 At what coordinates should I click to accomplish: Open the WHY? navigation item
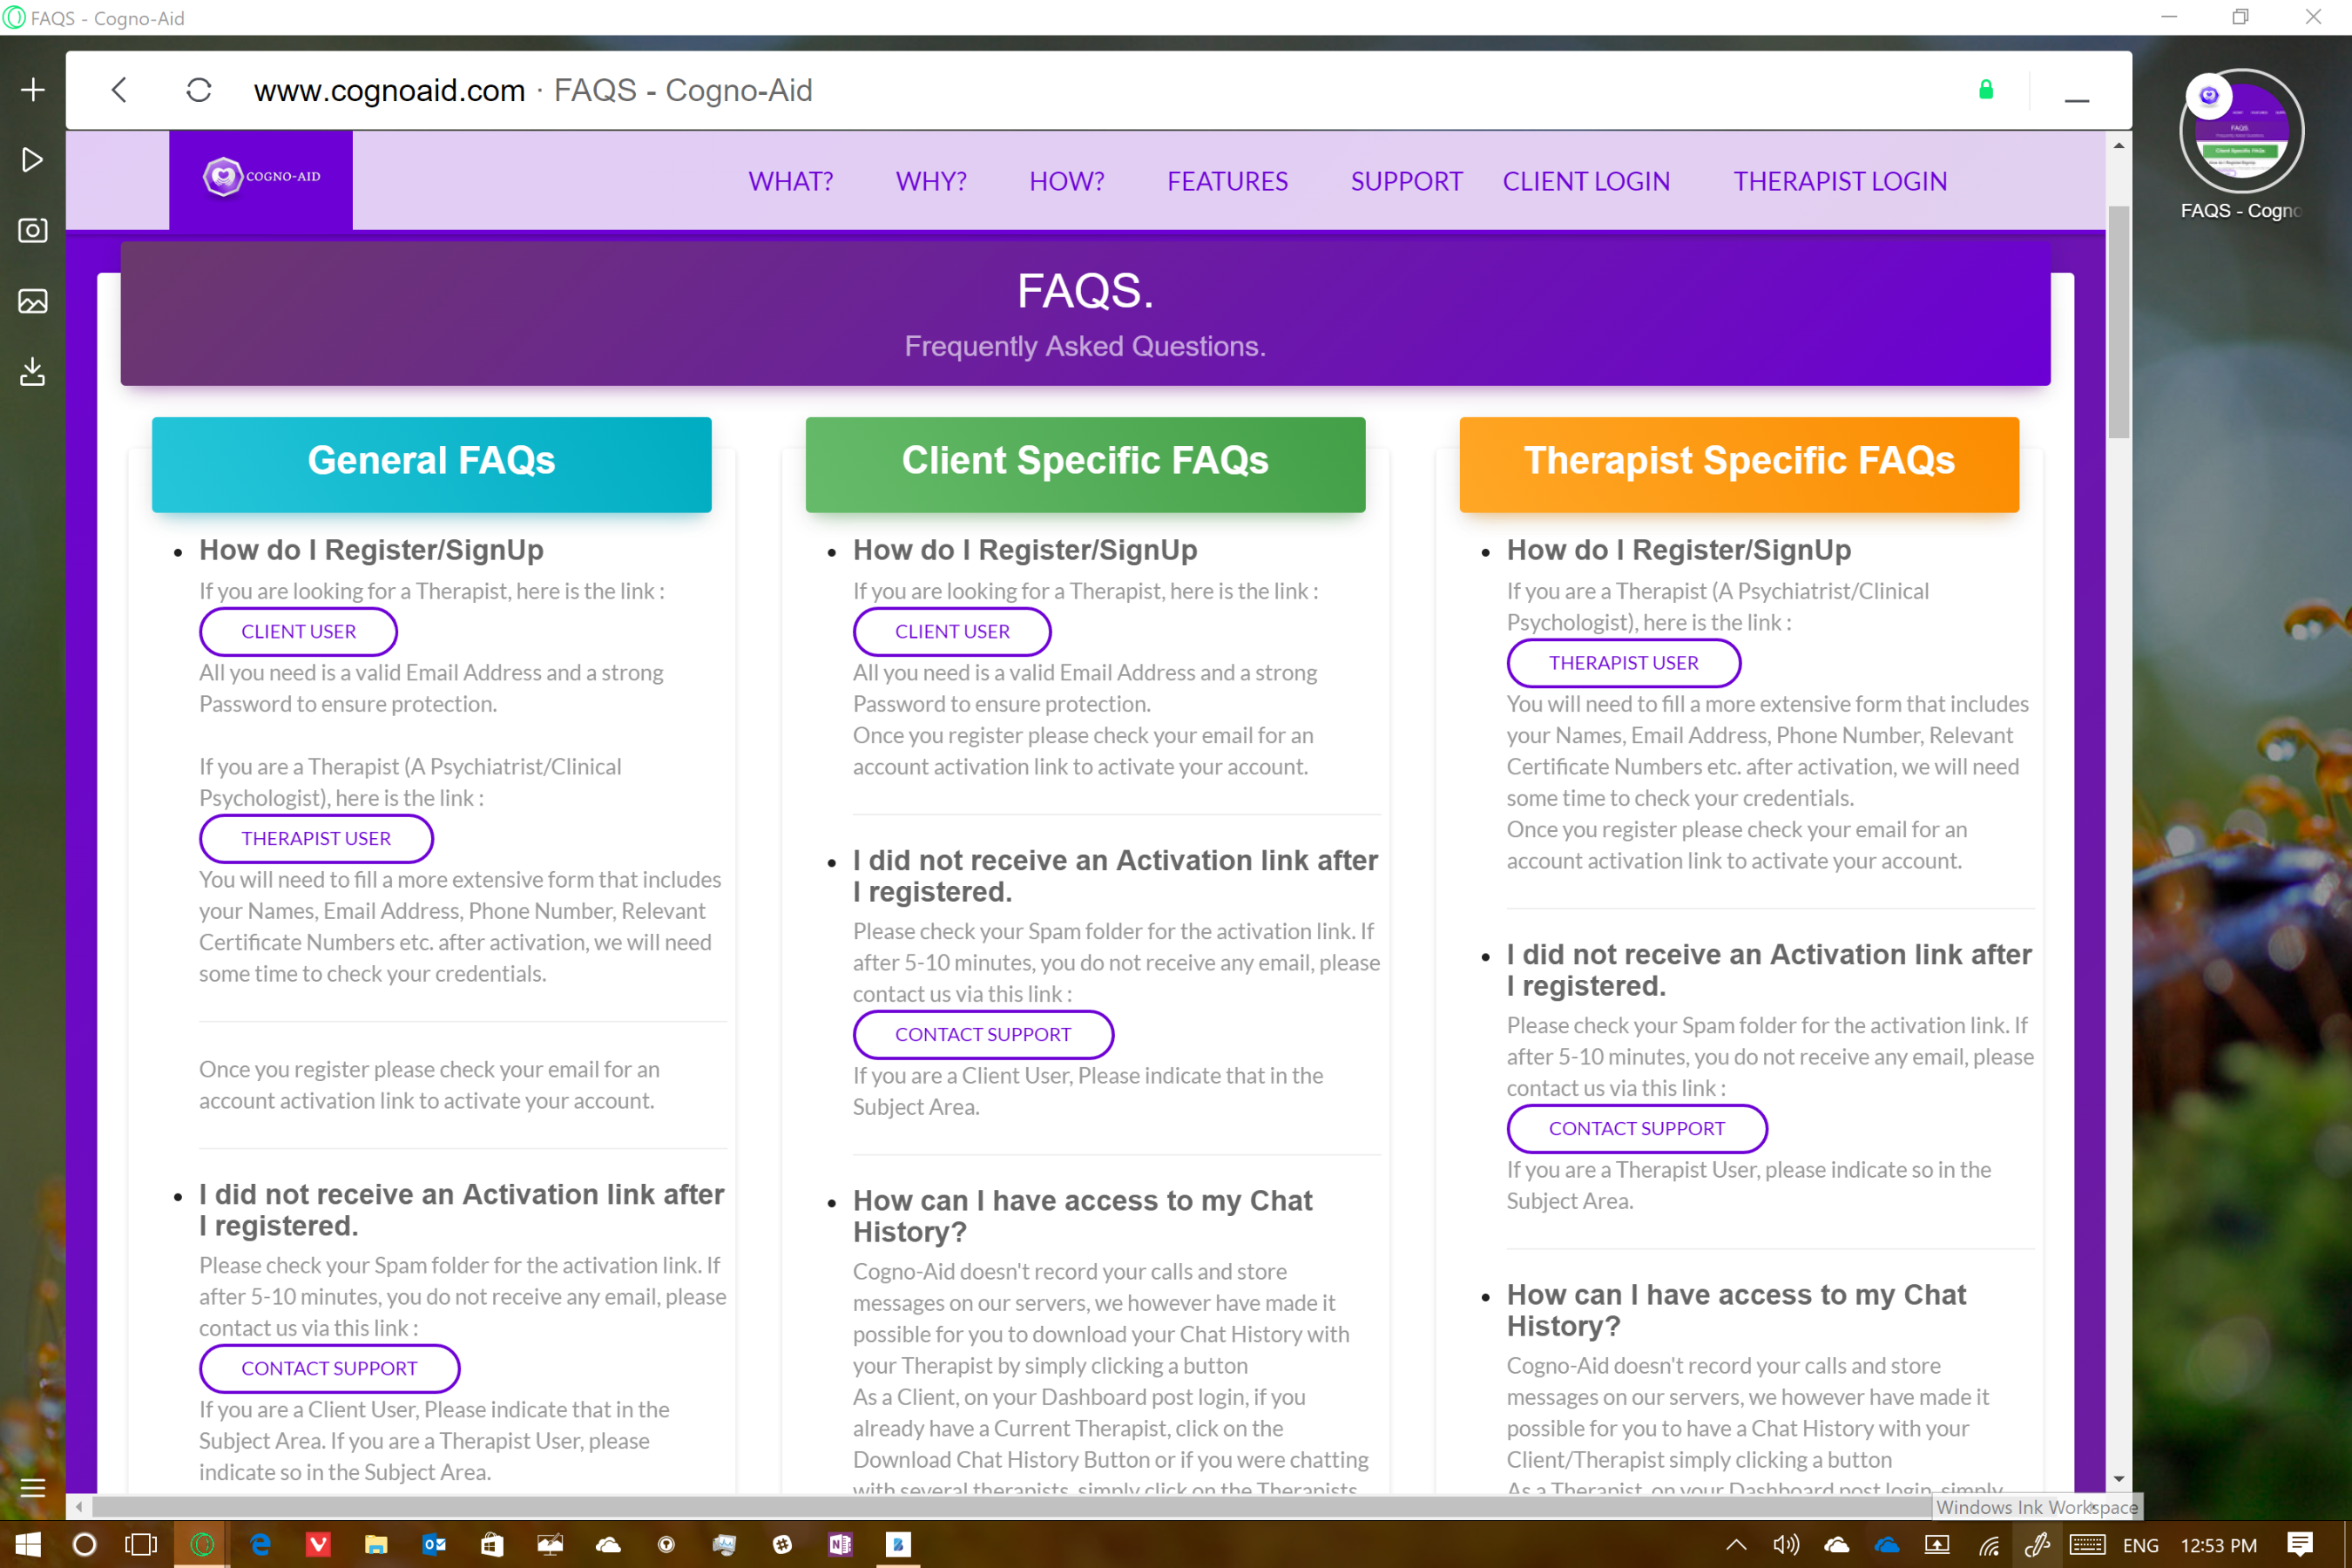[931, 181]
